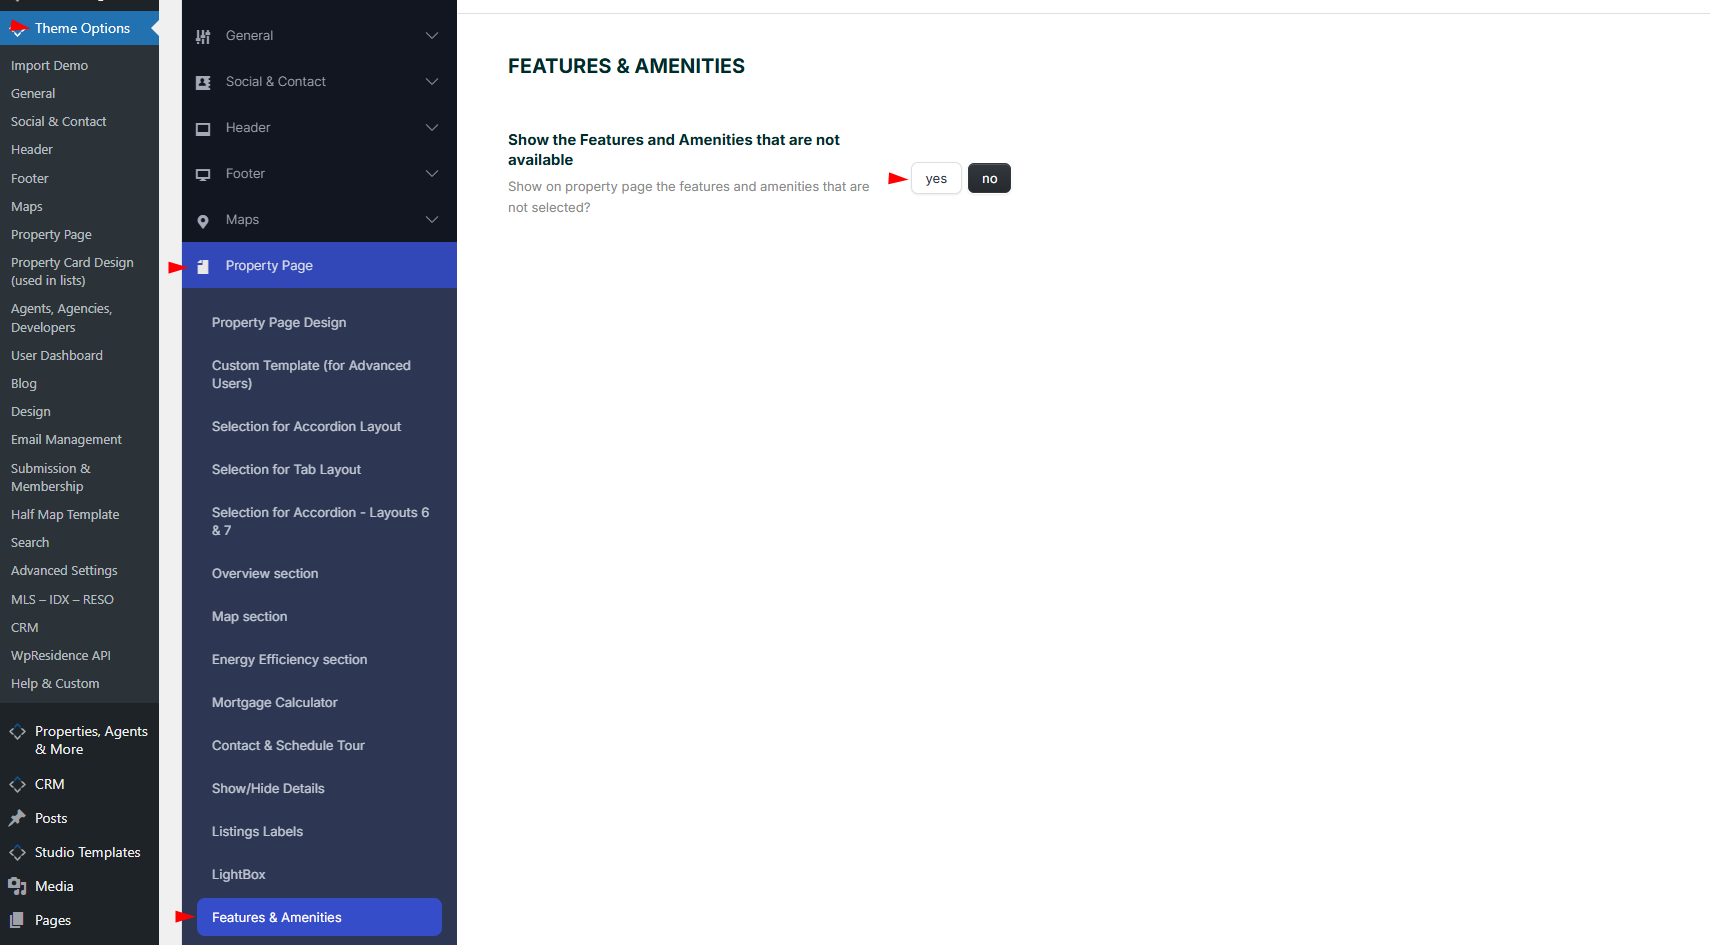Click the General sliders icon
1710x945 pixels.
203,37
